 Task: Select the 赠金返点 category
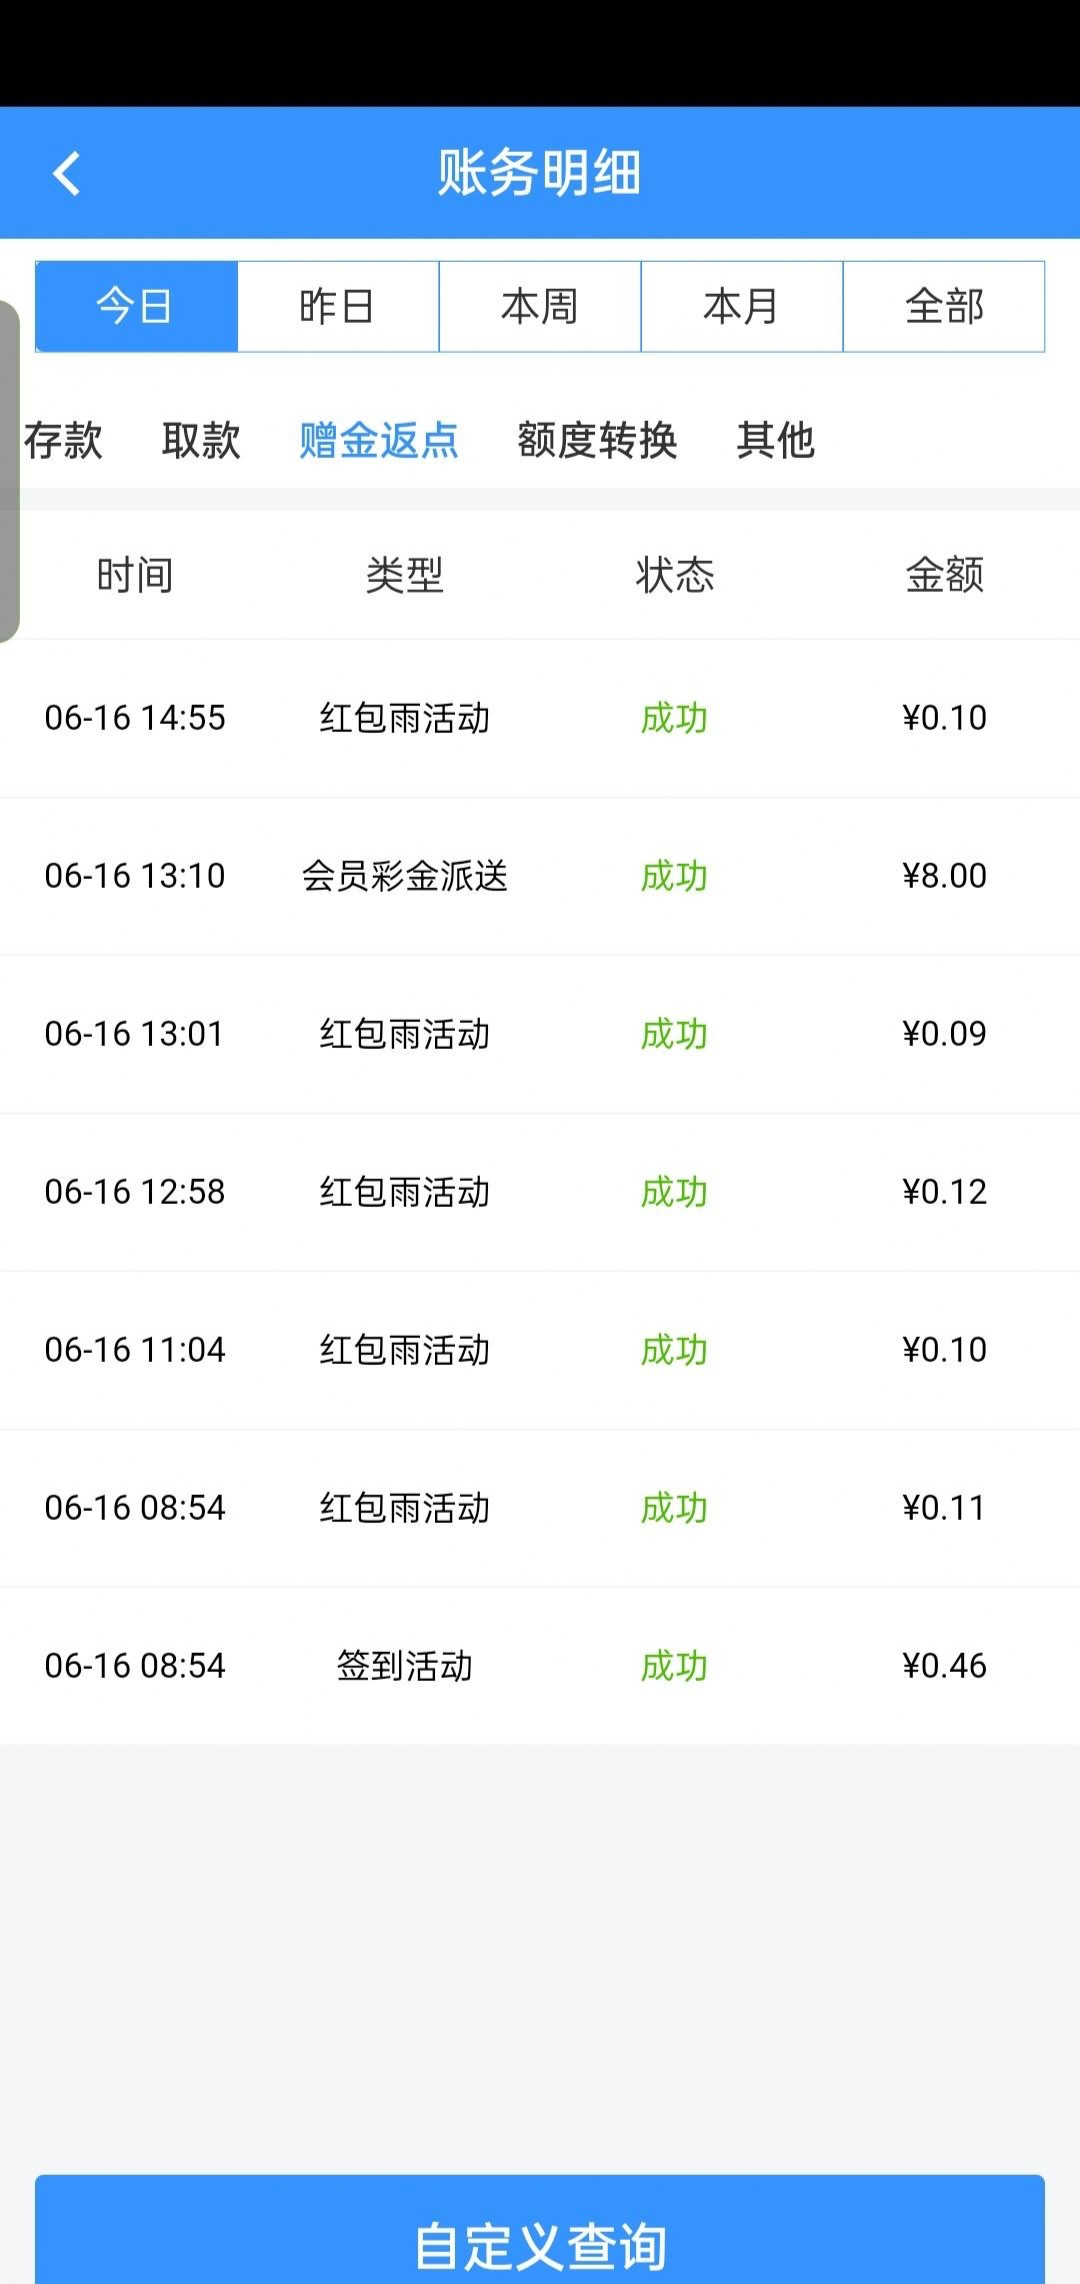pos(379,440)
